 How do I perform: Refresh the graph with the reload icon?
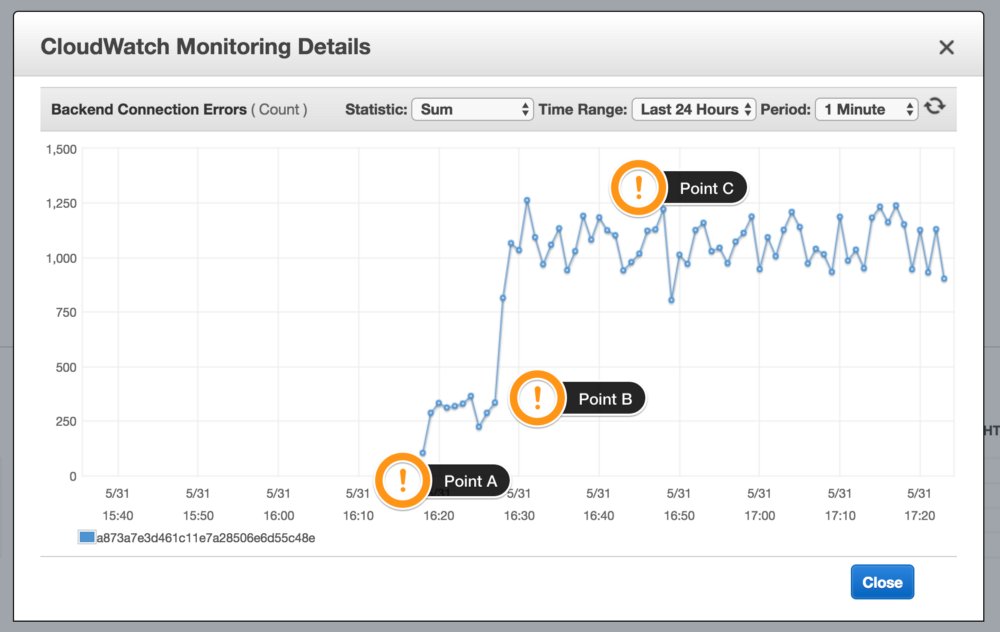935,106
